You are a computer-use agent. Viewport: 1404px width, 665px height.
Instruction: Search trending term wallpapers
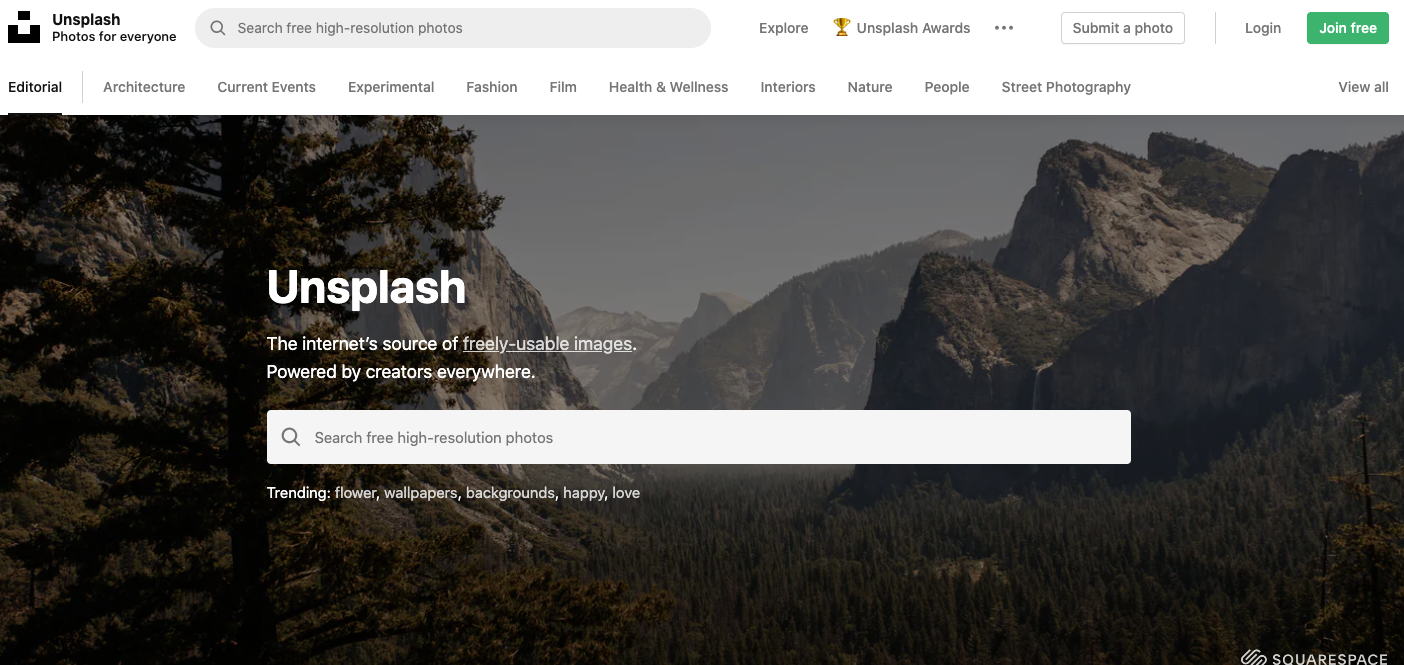point(420,493)
